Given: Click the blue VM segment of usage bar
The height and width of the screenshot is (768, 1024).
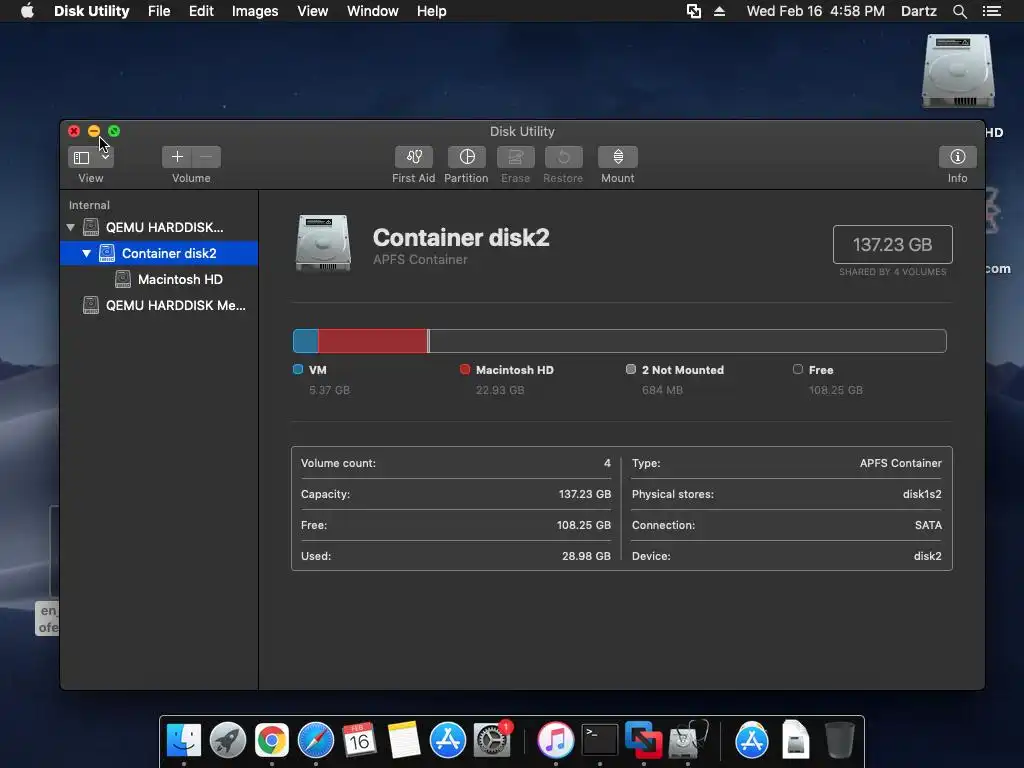Looking at the screenshot, I should 306,341.
